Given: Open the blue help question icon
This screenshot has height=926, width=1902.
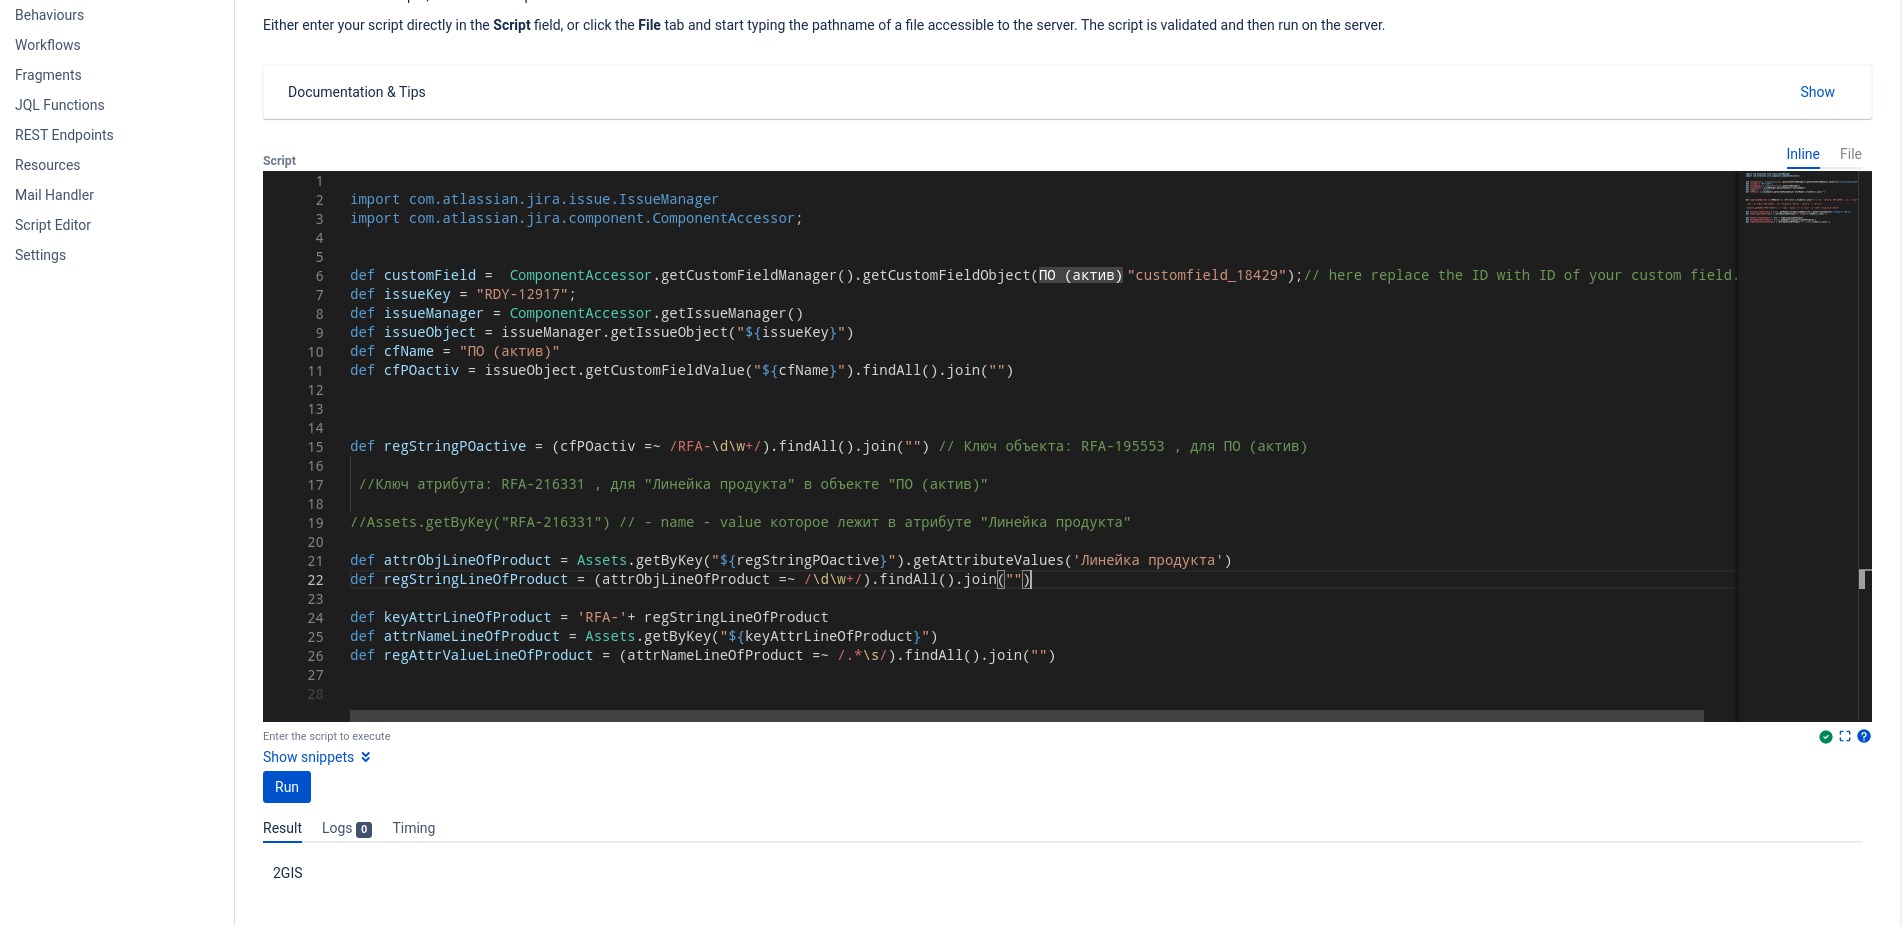Looking at the screenshot, I should click(x=1864, y=736).
